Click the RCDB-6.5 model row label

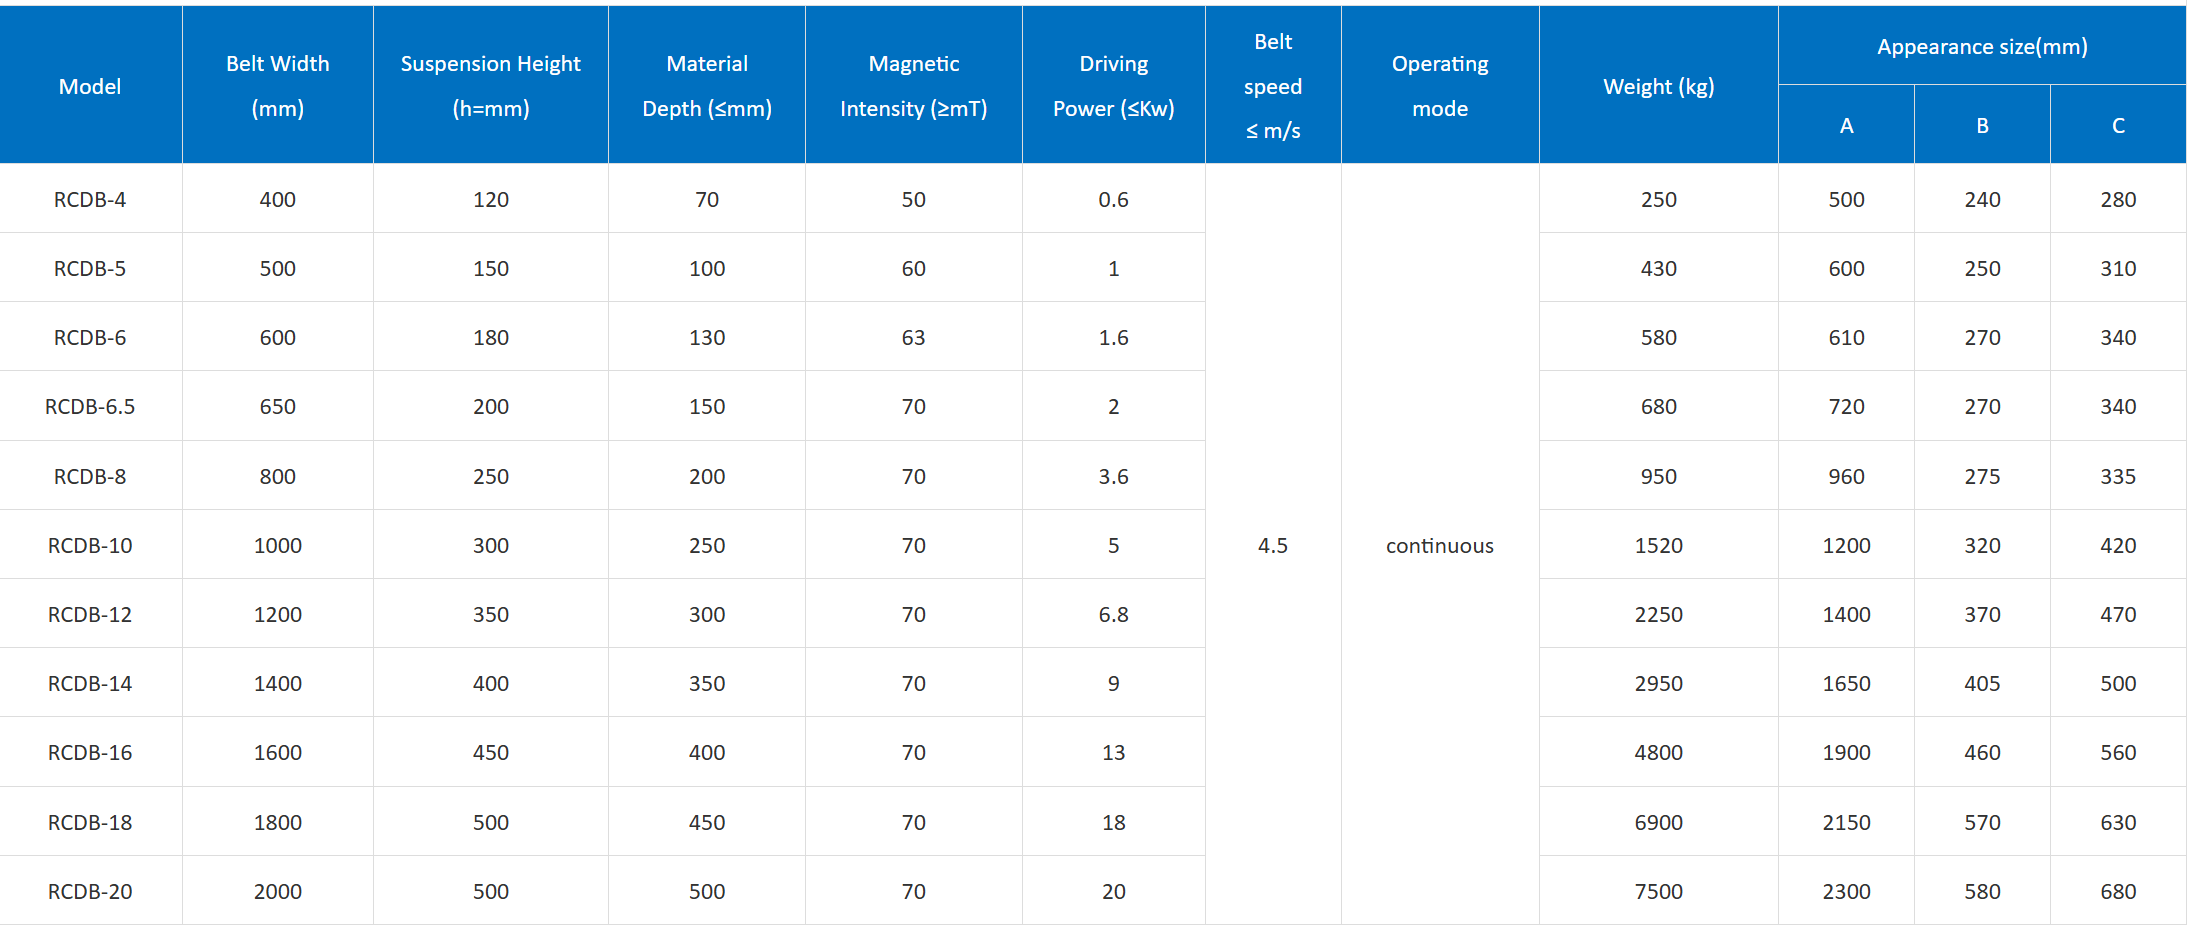point(90,407)
